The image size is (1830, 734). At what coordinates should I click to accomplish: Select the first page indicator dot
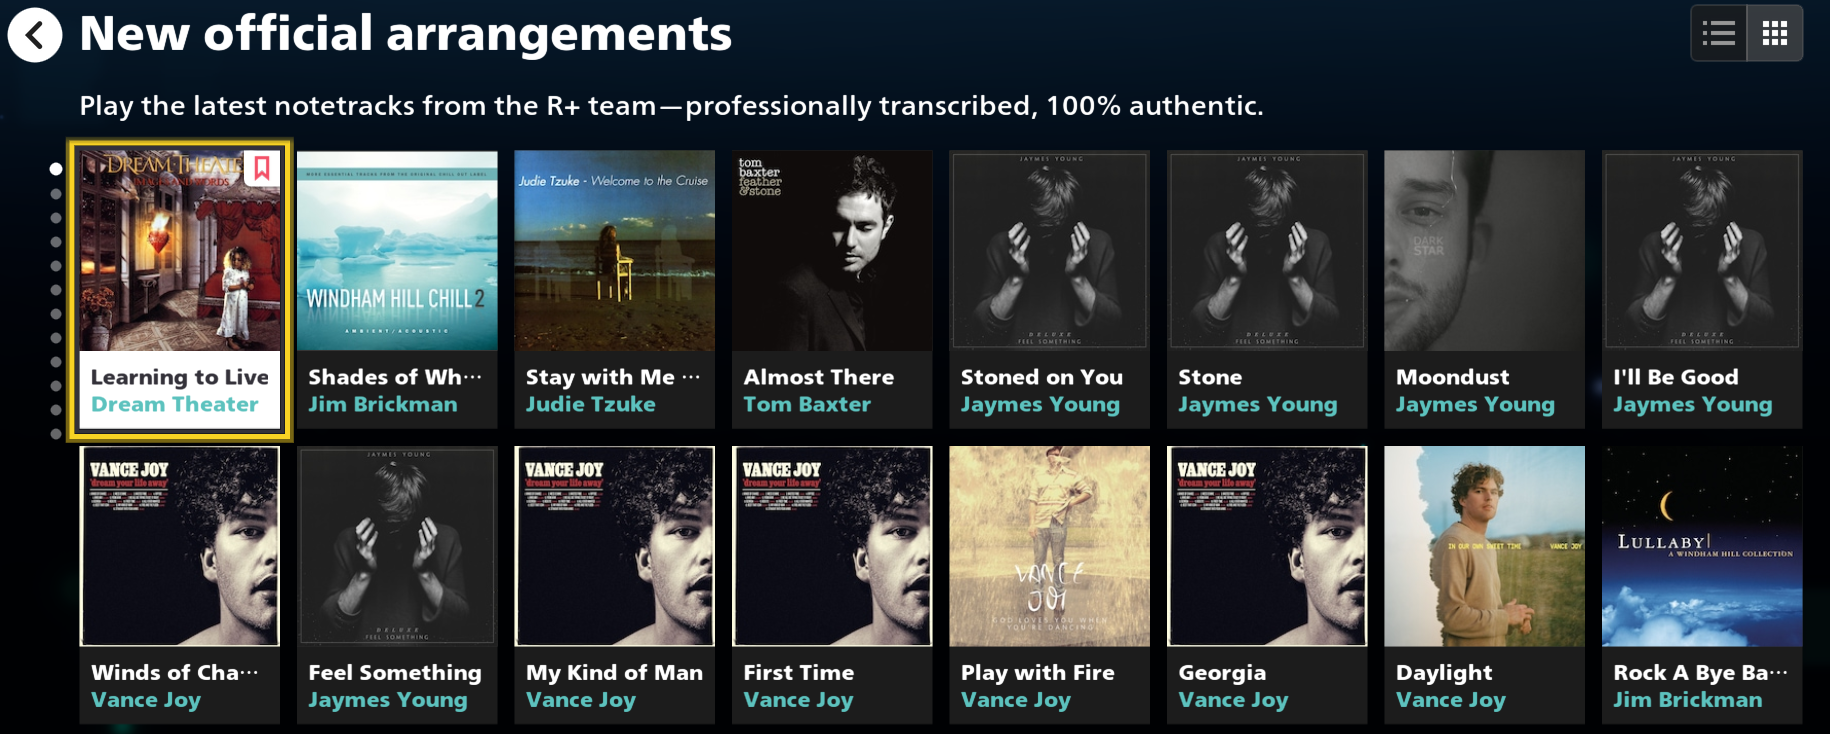[x=56, y=169]
